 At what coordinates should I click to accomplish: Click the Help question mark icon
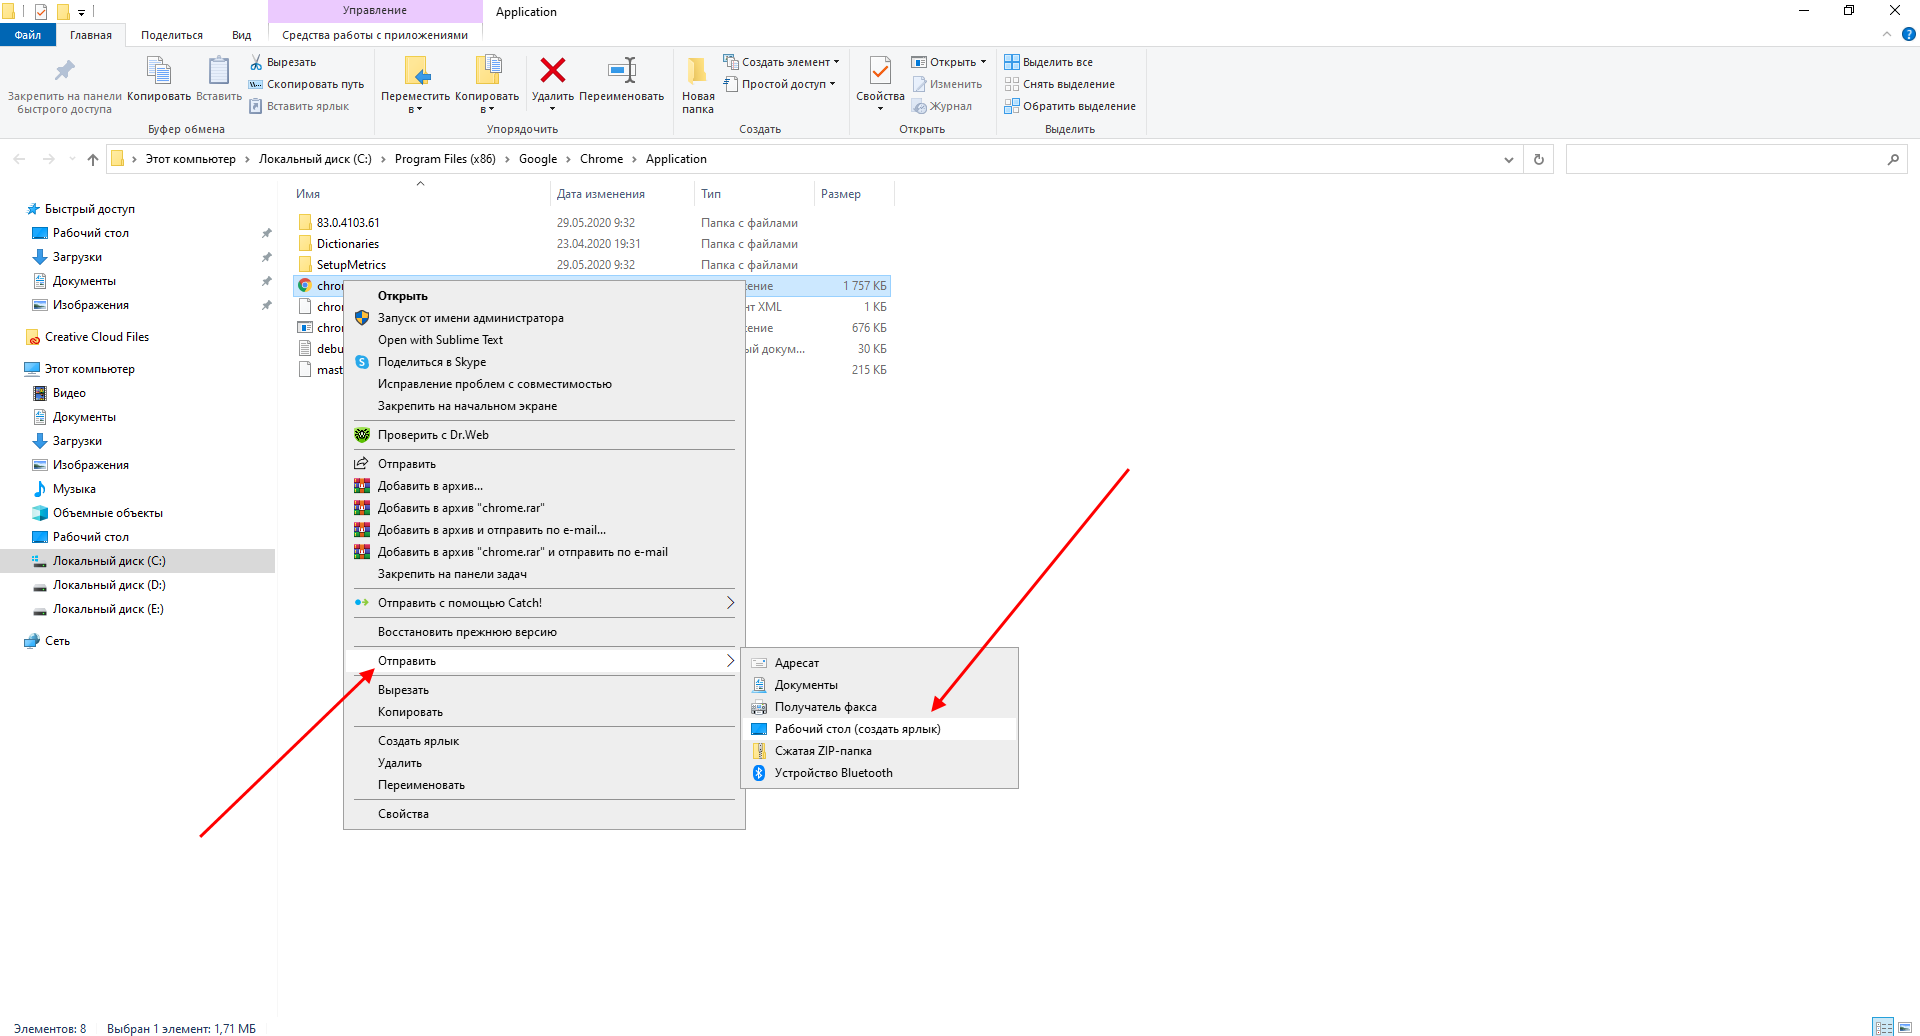(1908, 34)
